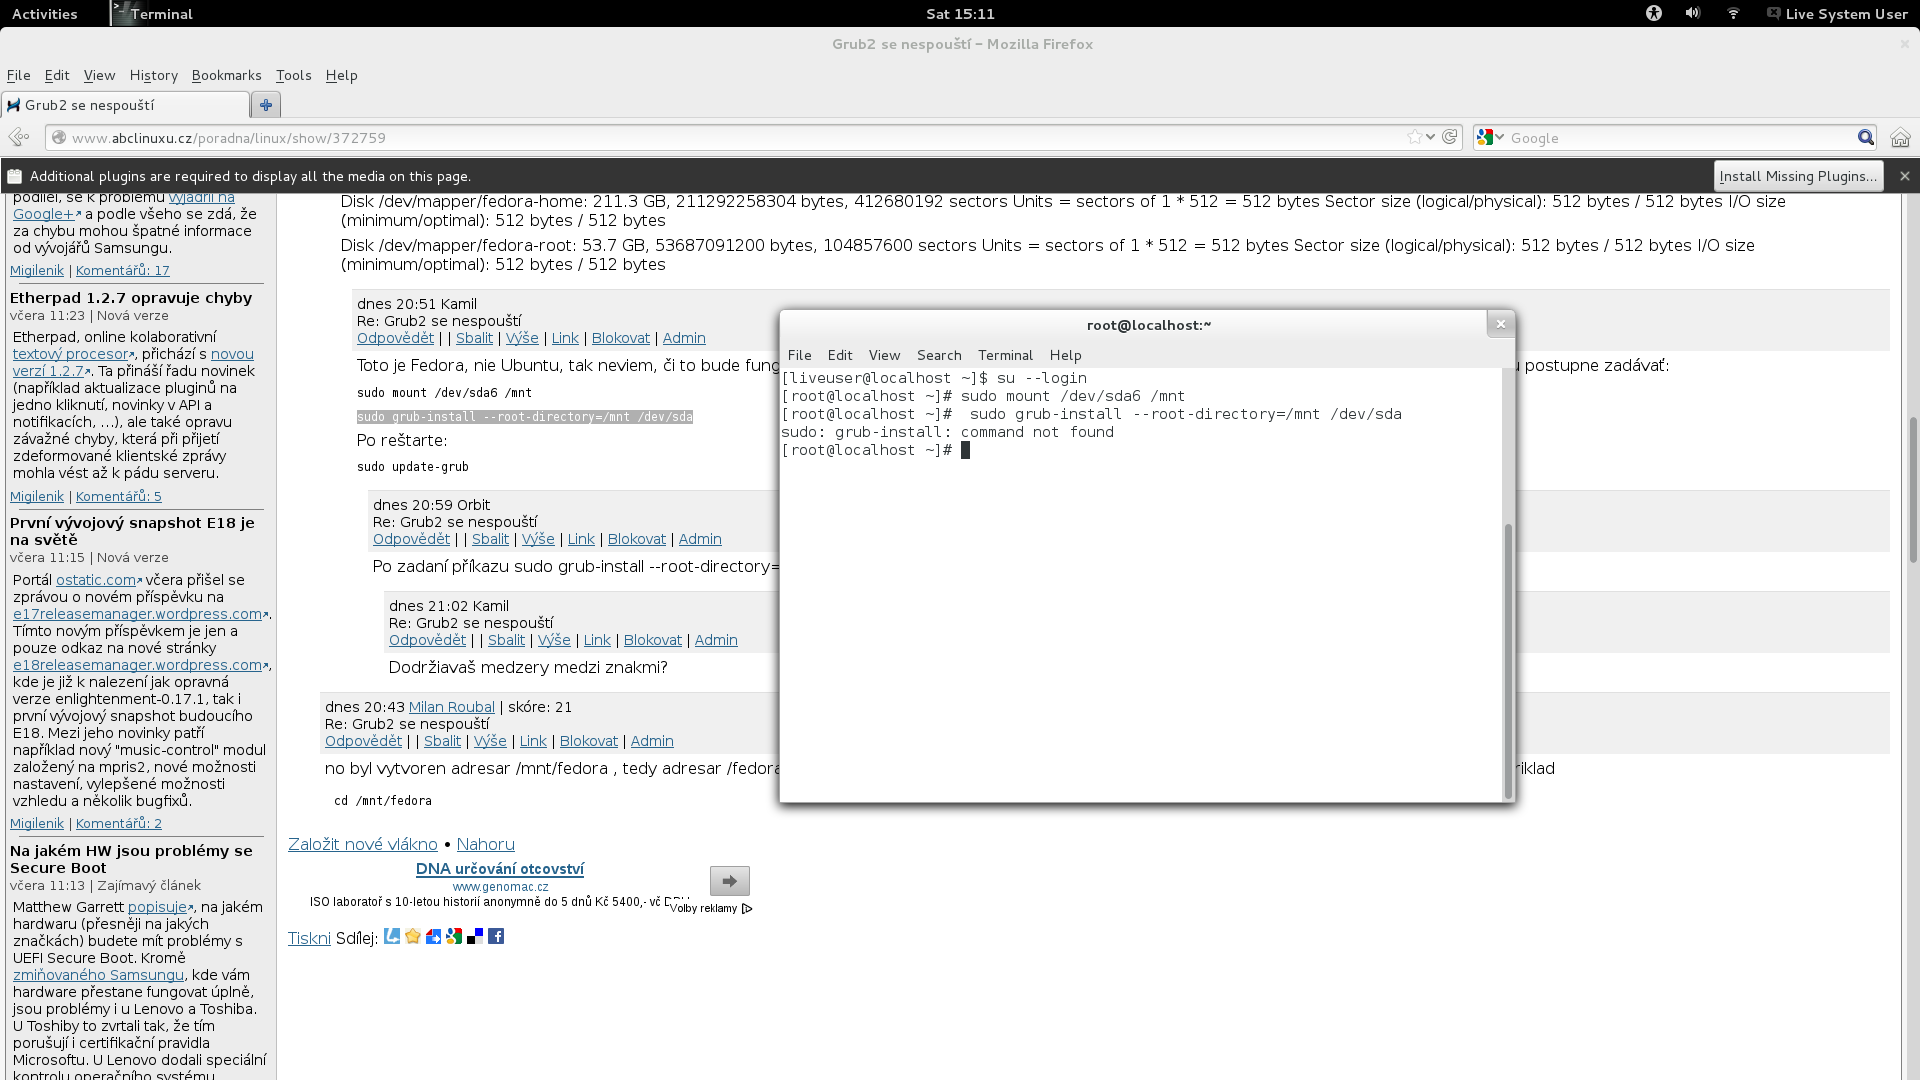Bookmark this page using the star icon
Screen dimensions: 1920x1080
point(1414,137)
